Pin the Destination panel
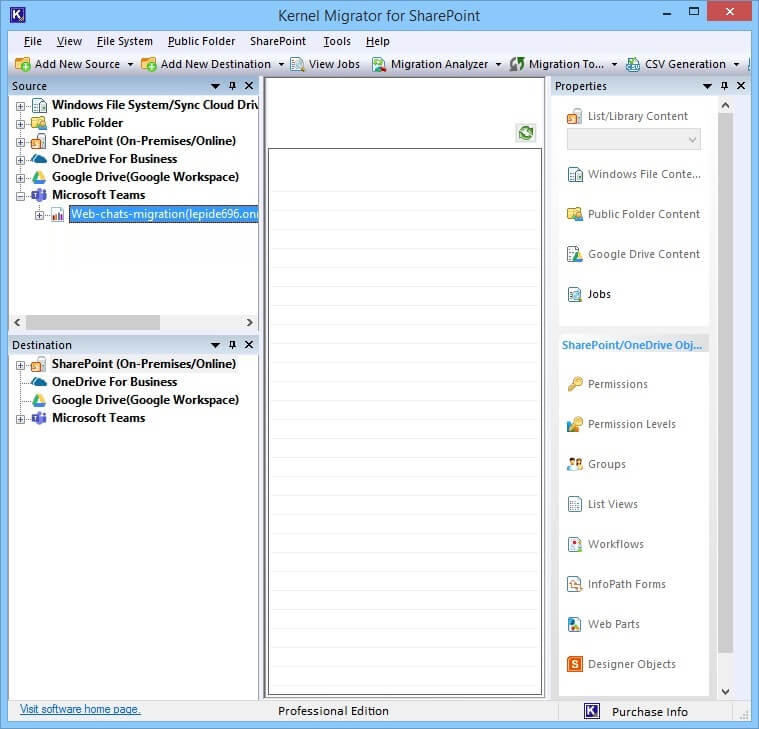Image resolution: width=759 pixels, height=729 pixels. click(232, 345)
